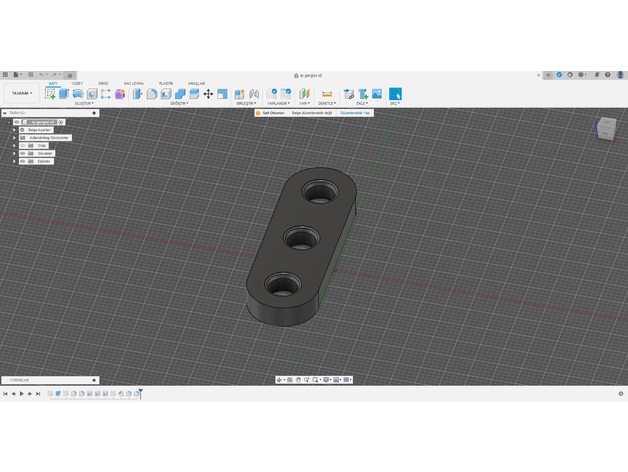Click the Düzenlenebilir Yap link
Screen dimensions: 628x472
(355, 113)
